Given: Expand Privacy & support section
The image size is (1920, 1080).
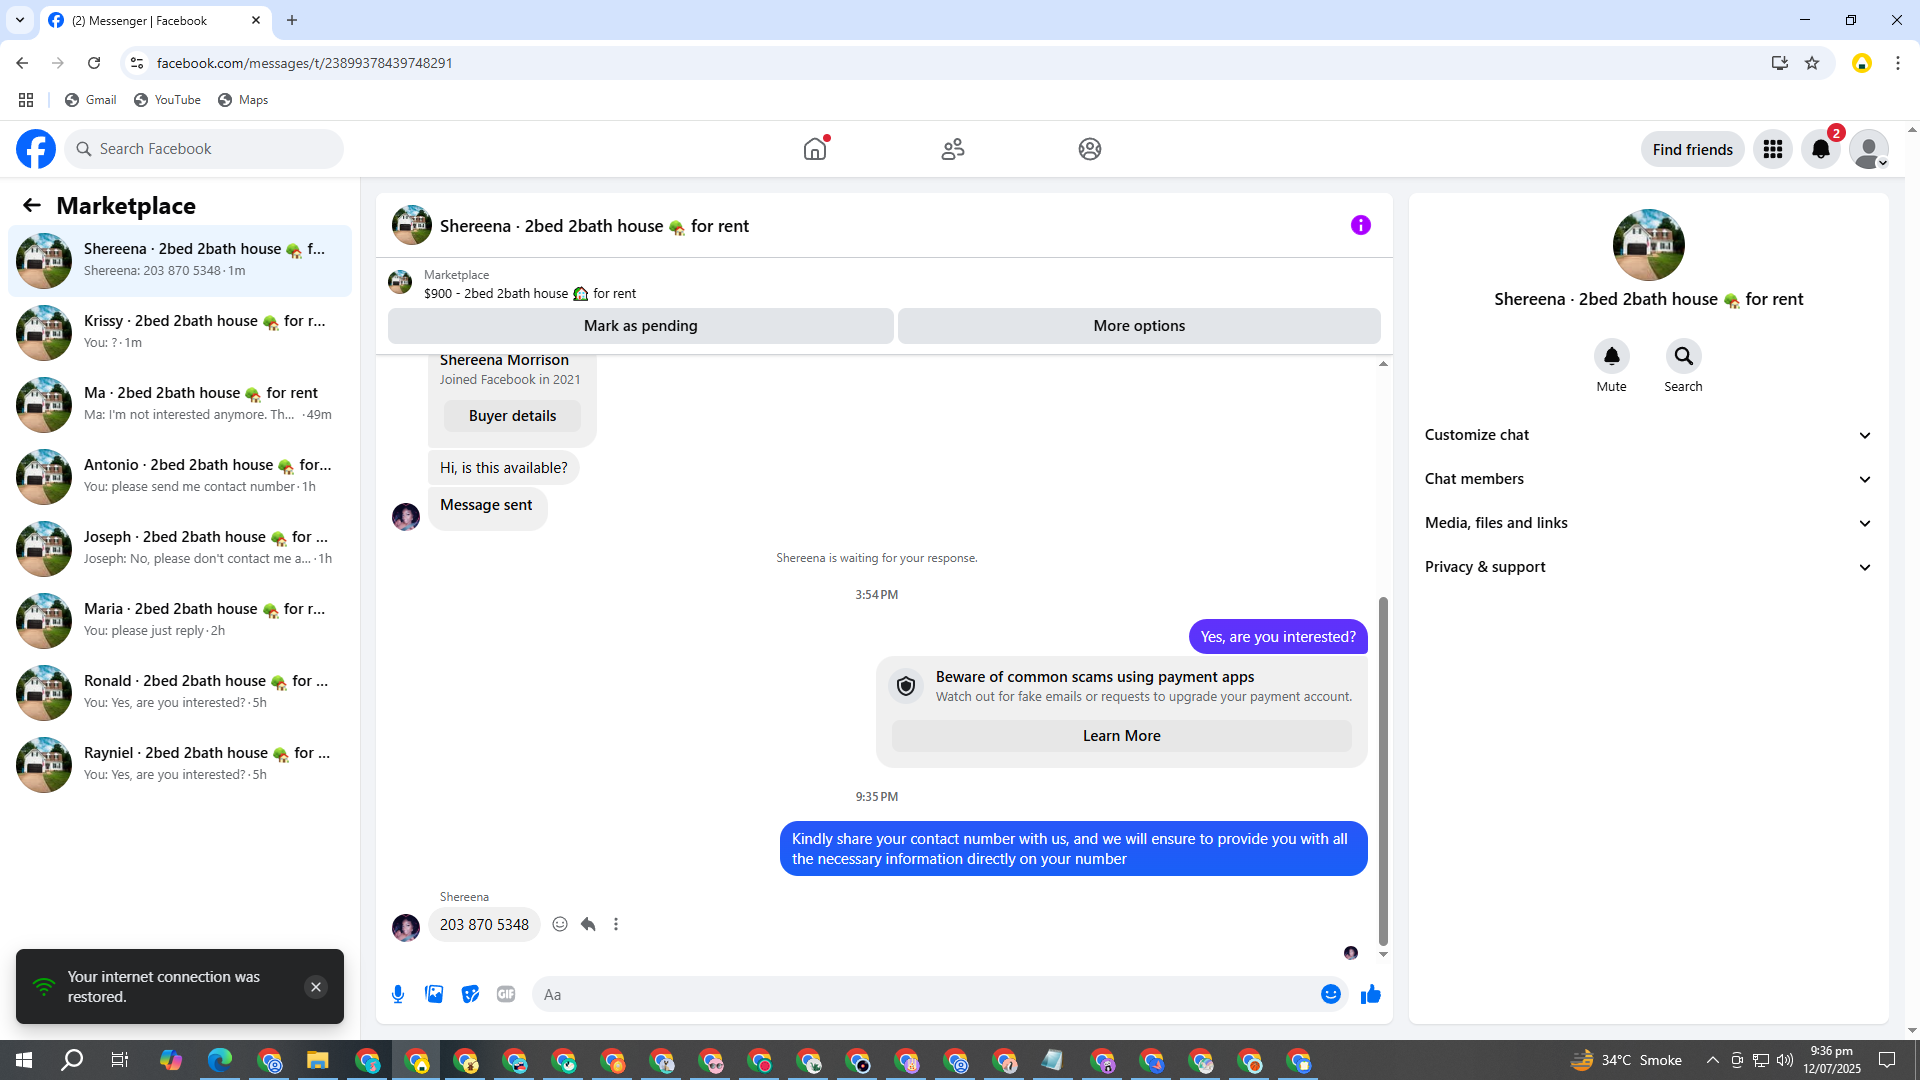Looking at the screenshot, I should [x=1648, y=567].
